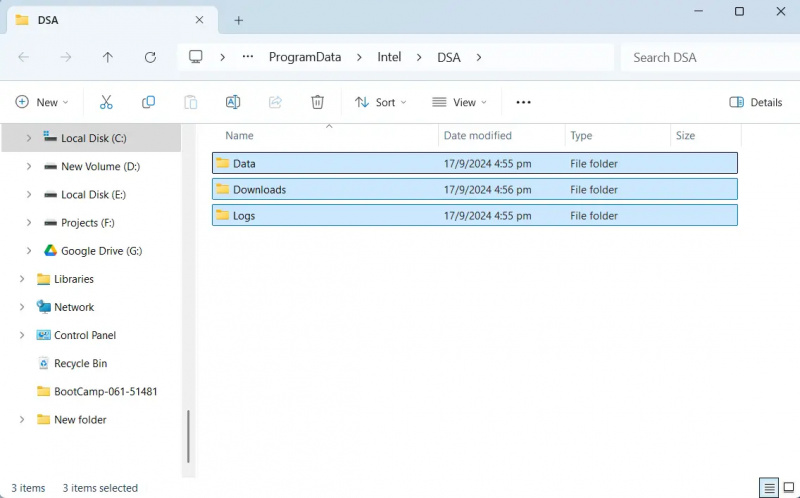Expand New folder tree node

[x=22, y=419]
